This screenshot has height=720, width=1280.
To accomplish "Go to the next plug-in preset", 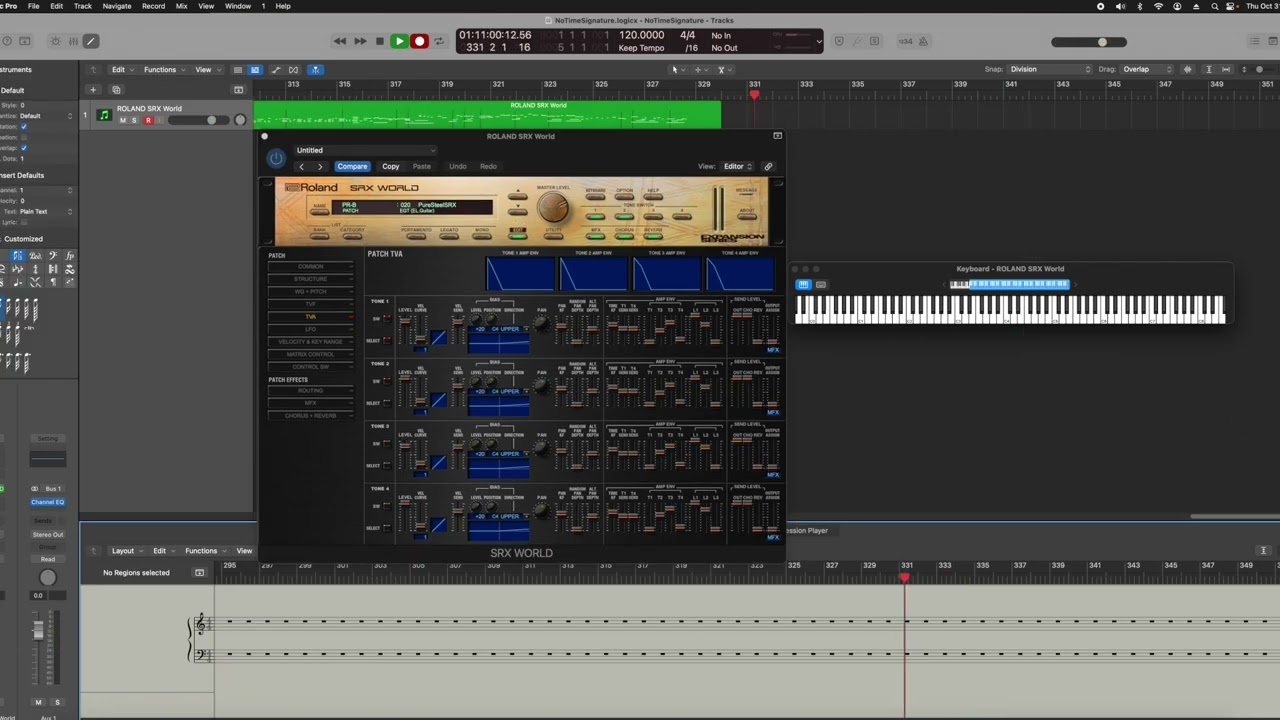I will [320, 166].
